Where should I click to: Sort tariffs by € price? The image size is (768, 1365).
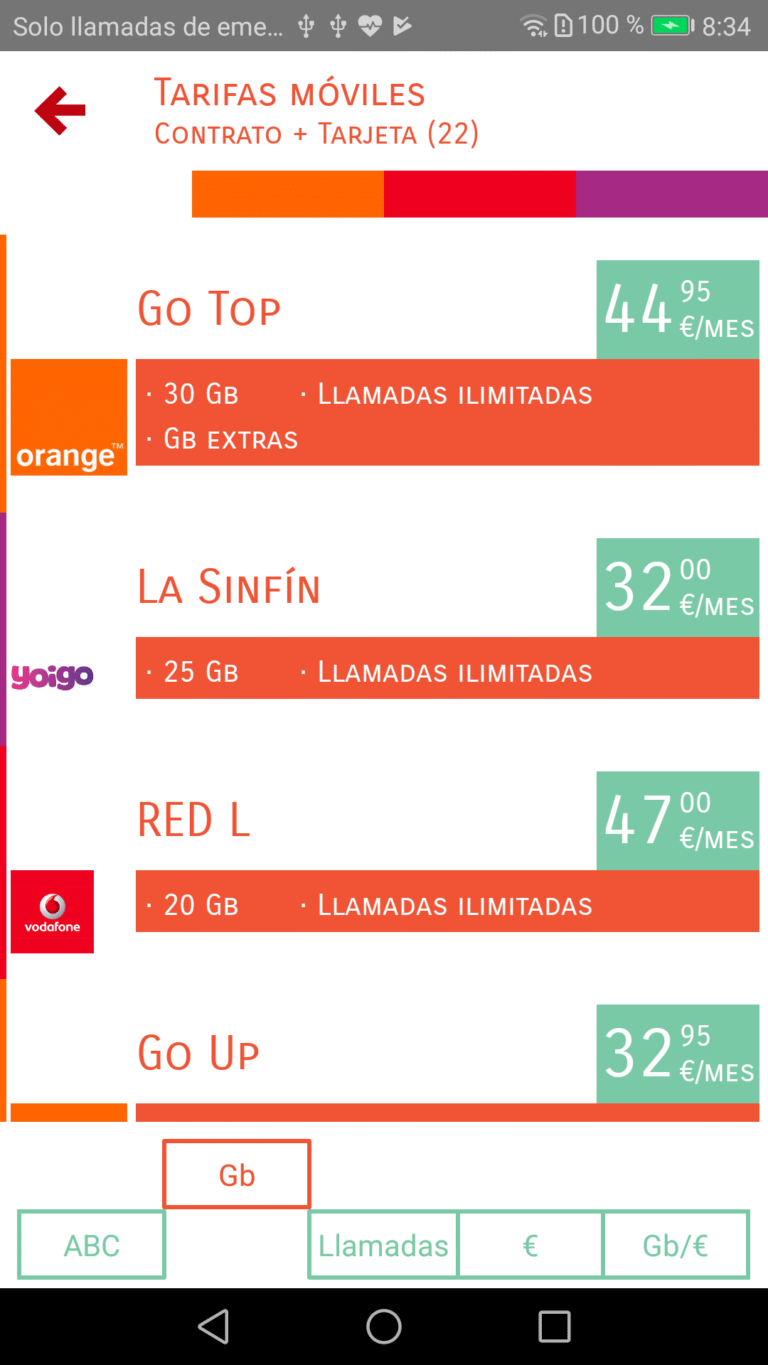pyautogui.click(x=530, y=1245)
